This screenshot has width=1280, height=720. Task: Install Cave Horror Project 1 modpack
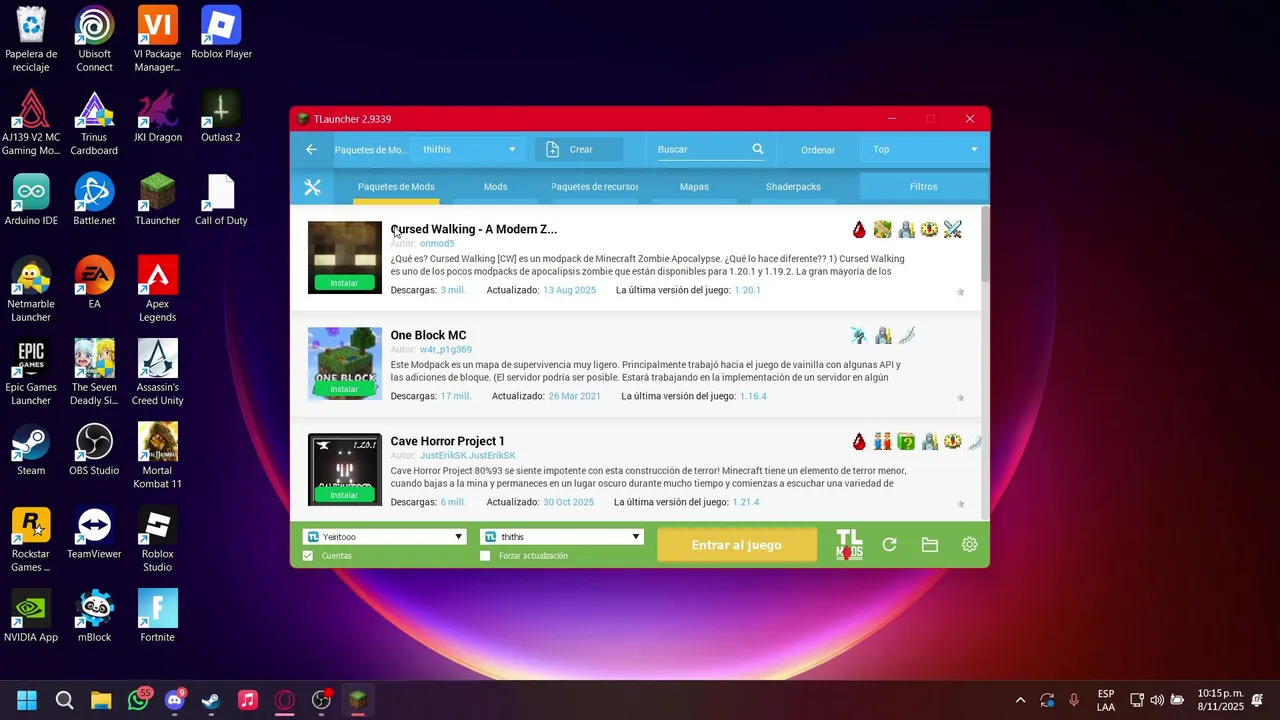click(x=344, y=495)
